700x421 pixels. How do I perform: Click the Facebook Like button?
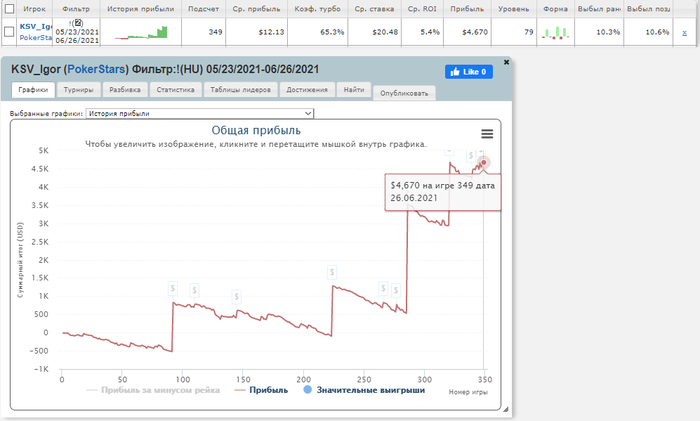(469, 71)
